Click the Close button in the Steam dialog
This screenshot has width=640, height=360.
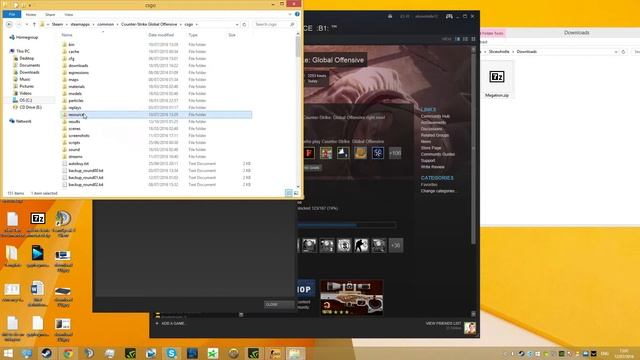[x=279, y=304]
